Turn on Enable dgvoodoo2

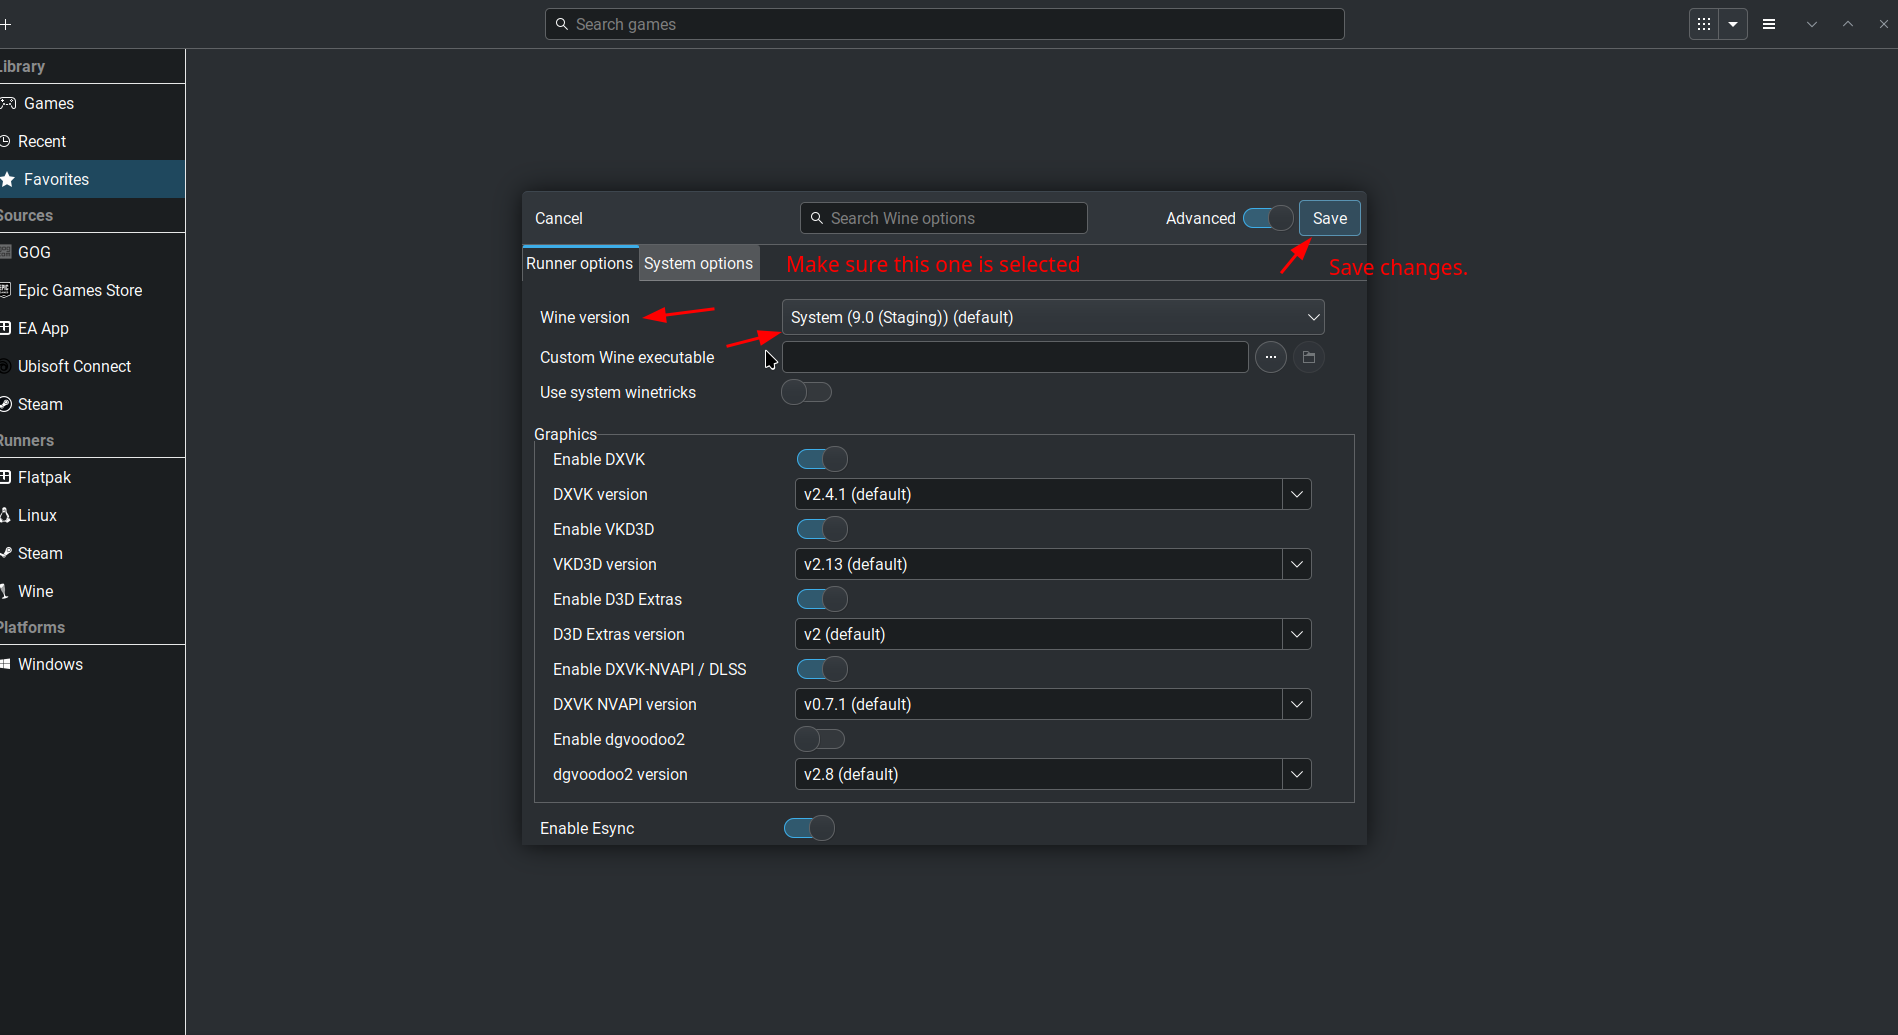[x=818, y=739]
